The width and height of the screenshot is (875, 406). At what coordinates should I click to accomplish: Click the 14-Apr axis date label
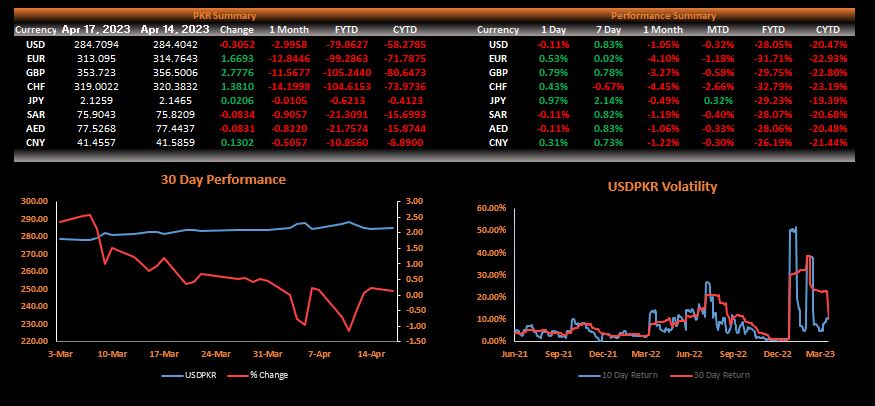tap(373, 354)
